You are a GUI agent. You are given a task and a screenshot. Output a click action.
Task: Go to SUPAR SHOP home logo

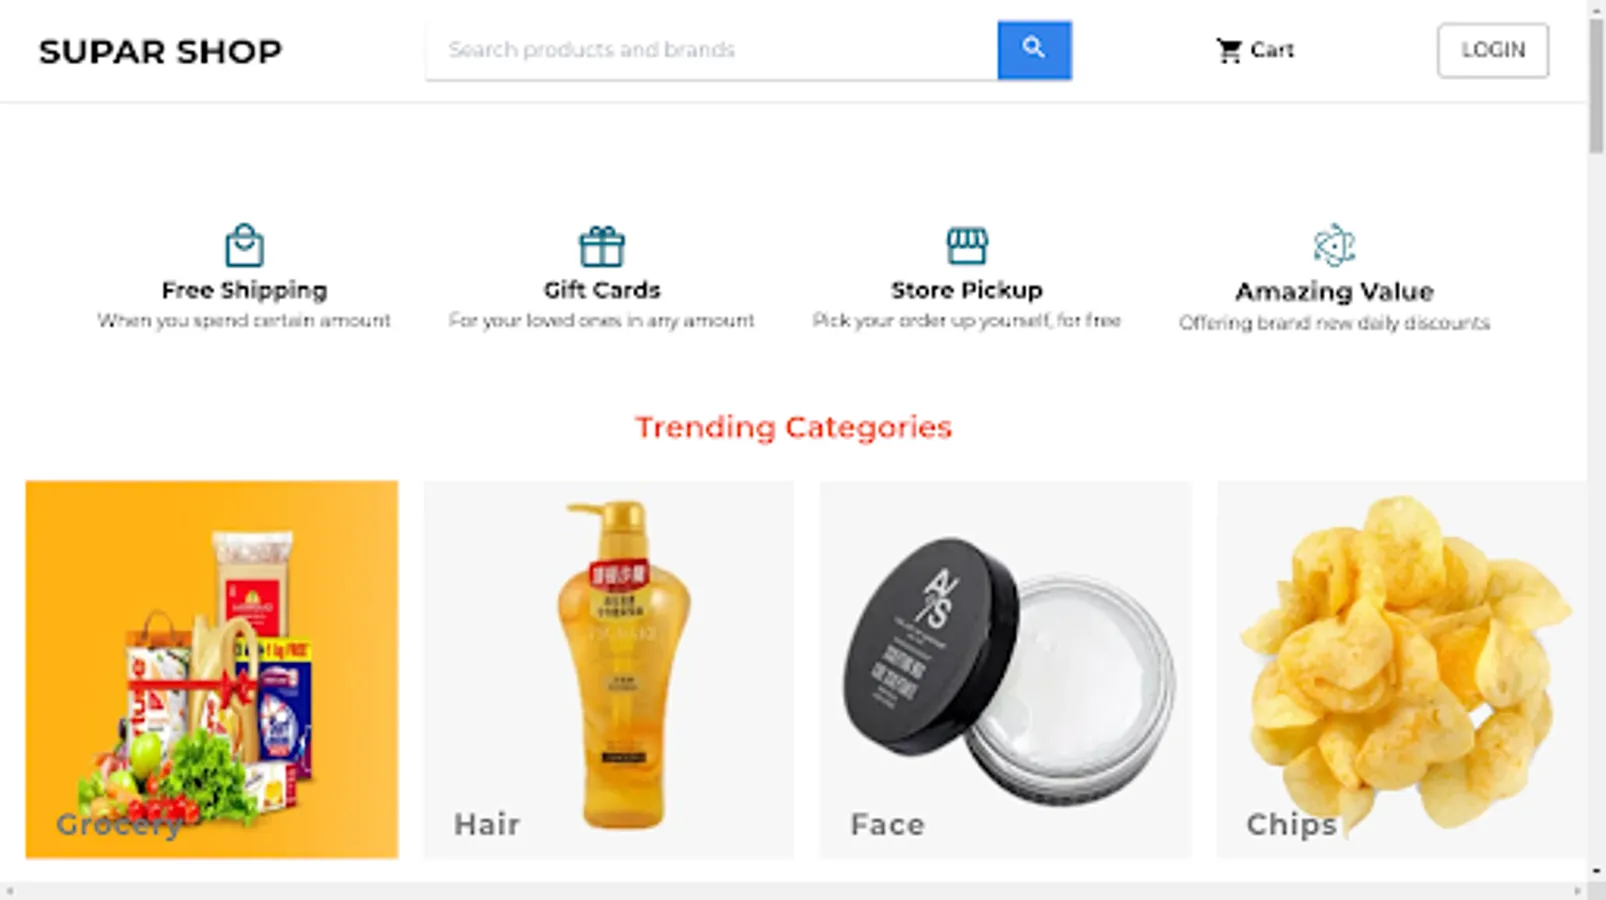point(160,51)
